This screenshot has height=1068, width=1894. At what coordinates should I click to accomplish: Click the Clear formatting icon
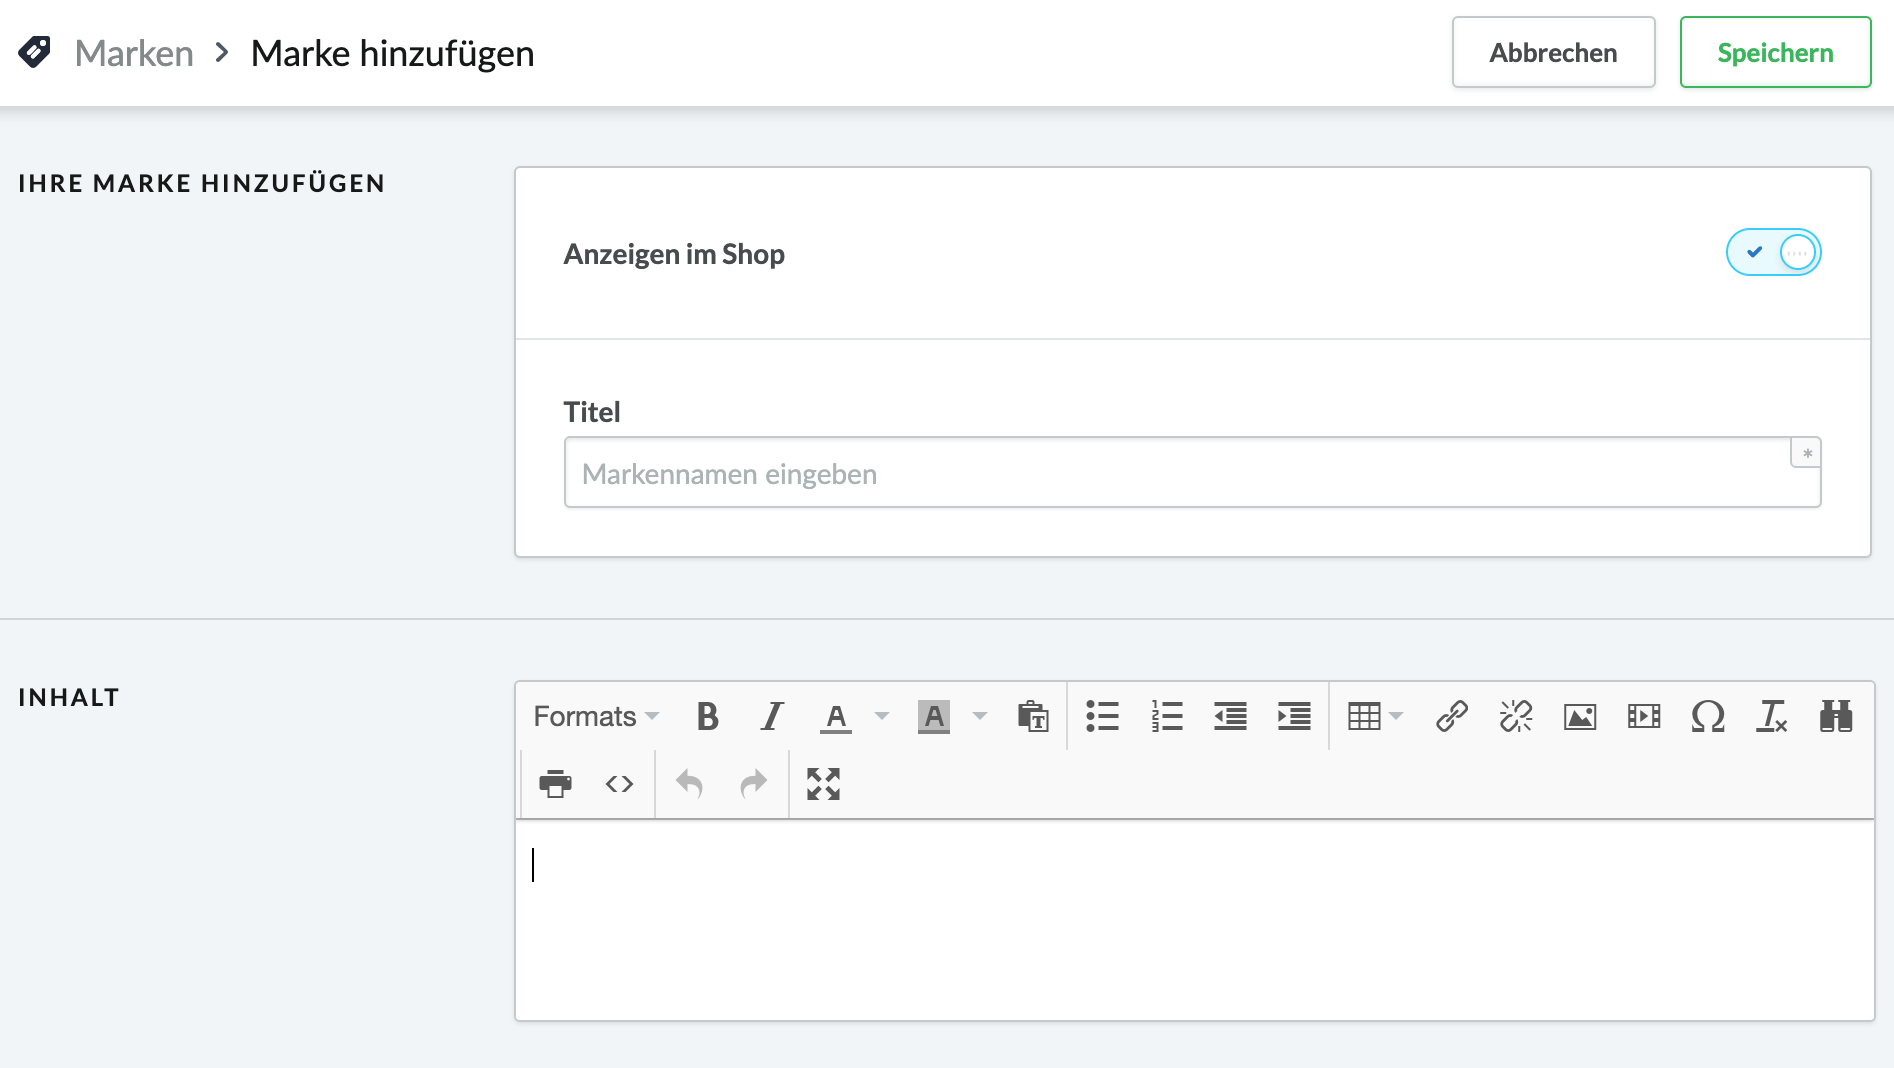[1771, 716]
